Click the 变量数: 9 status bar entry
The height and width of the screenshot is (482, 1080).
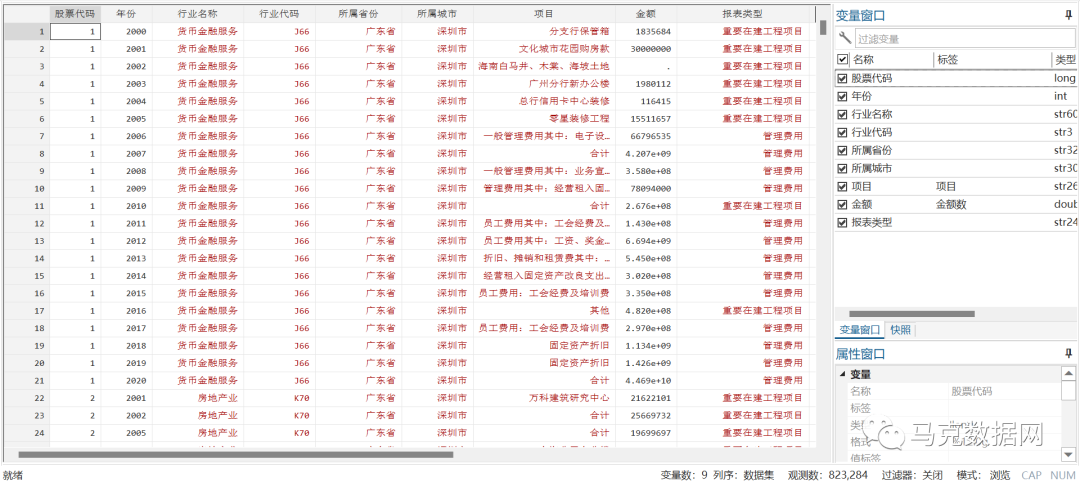(x=684, y=475)
